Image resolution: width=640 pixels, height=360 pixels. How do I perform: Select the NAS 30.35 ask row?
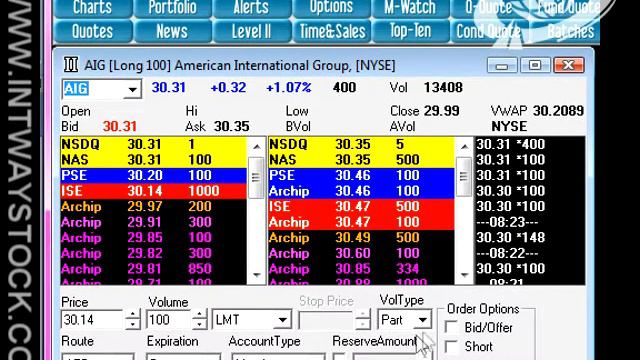pos(361,160)
